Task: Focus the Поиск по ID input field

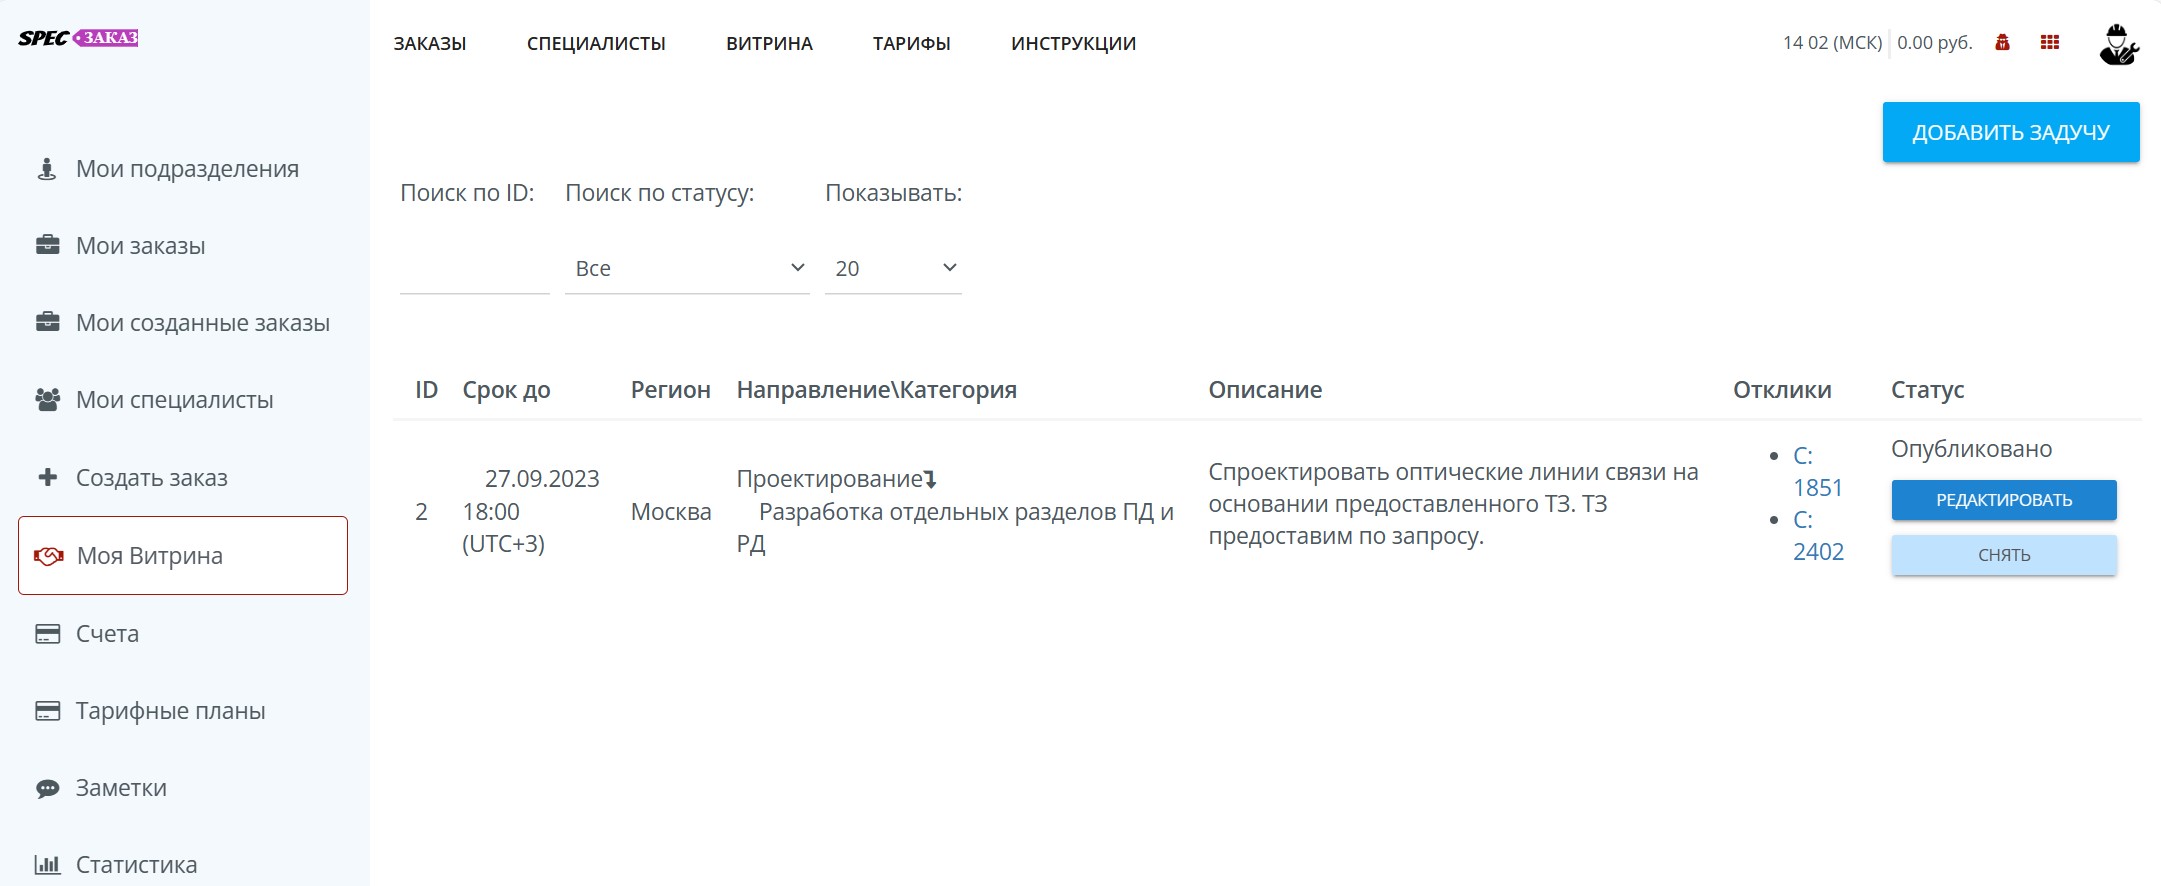Action: pyautogui.click(x=474, y=270)
